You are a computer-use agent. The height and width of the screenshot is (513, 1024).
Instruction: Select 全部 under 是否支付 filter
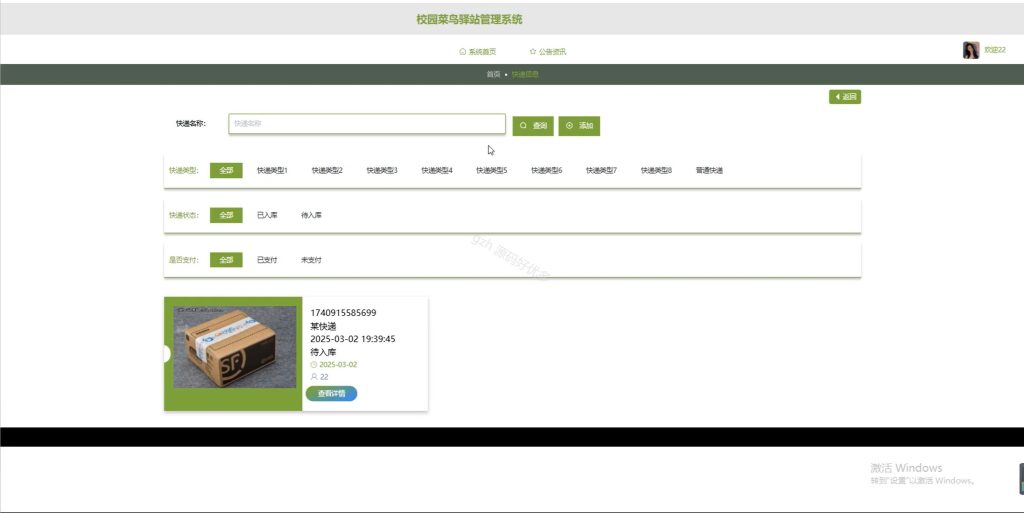(x=226, y=260)
